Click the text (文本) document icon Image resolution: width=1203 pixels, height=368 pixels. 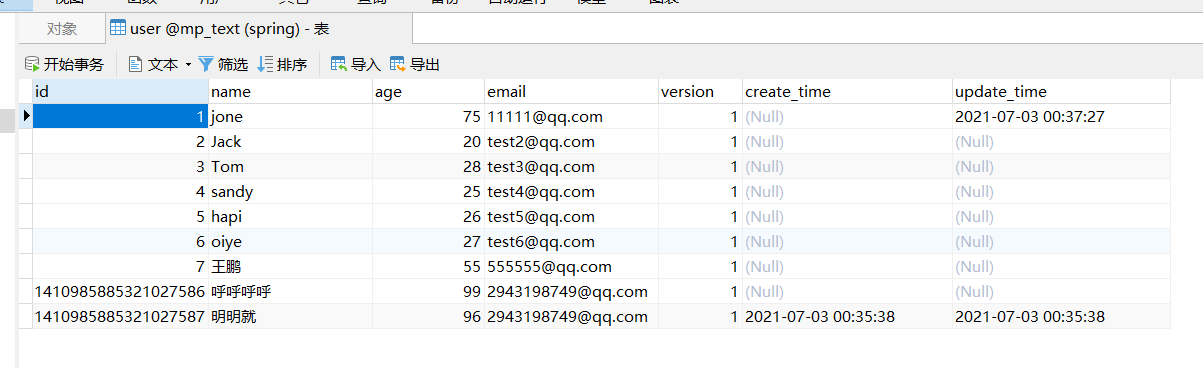136,64
